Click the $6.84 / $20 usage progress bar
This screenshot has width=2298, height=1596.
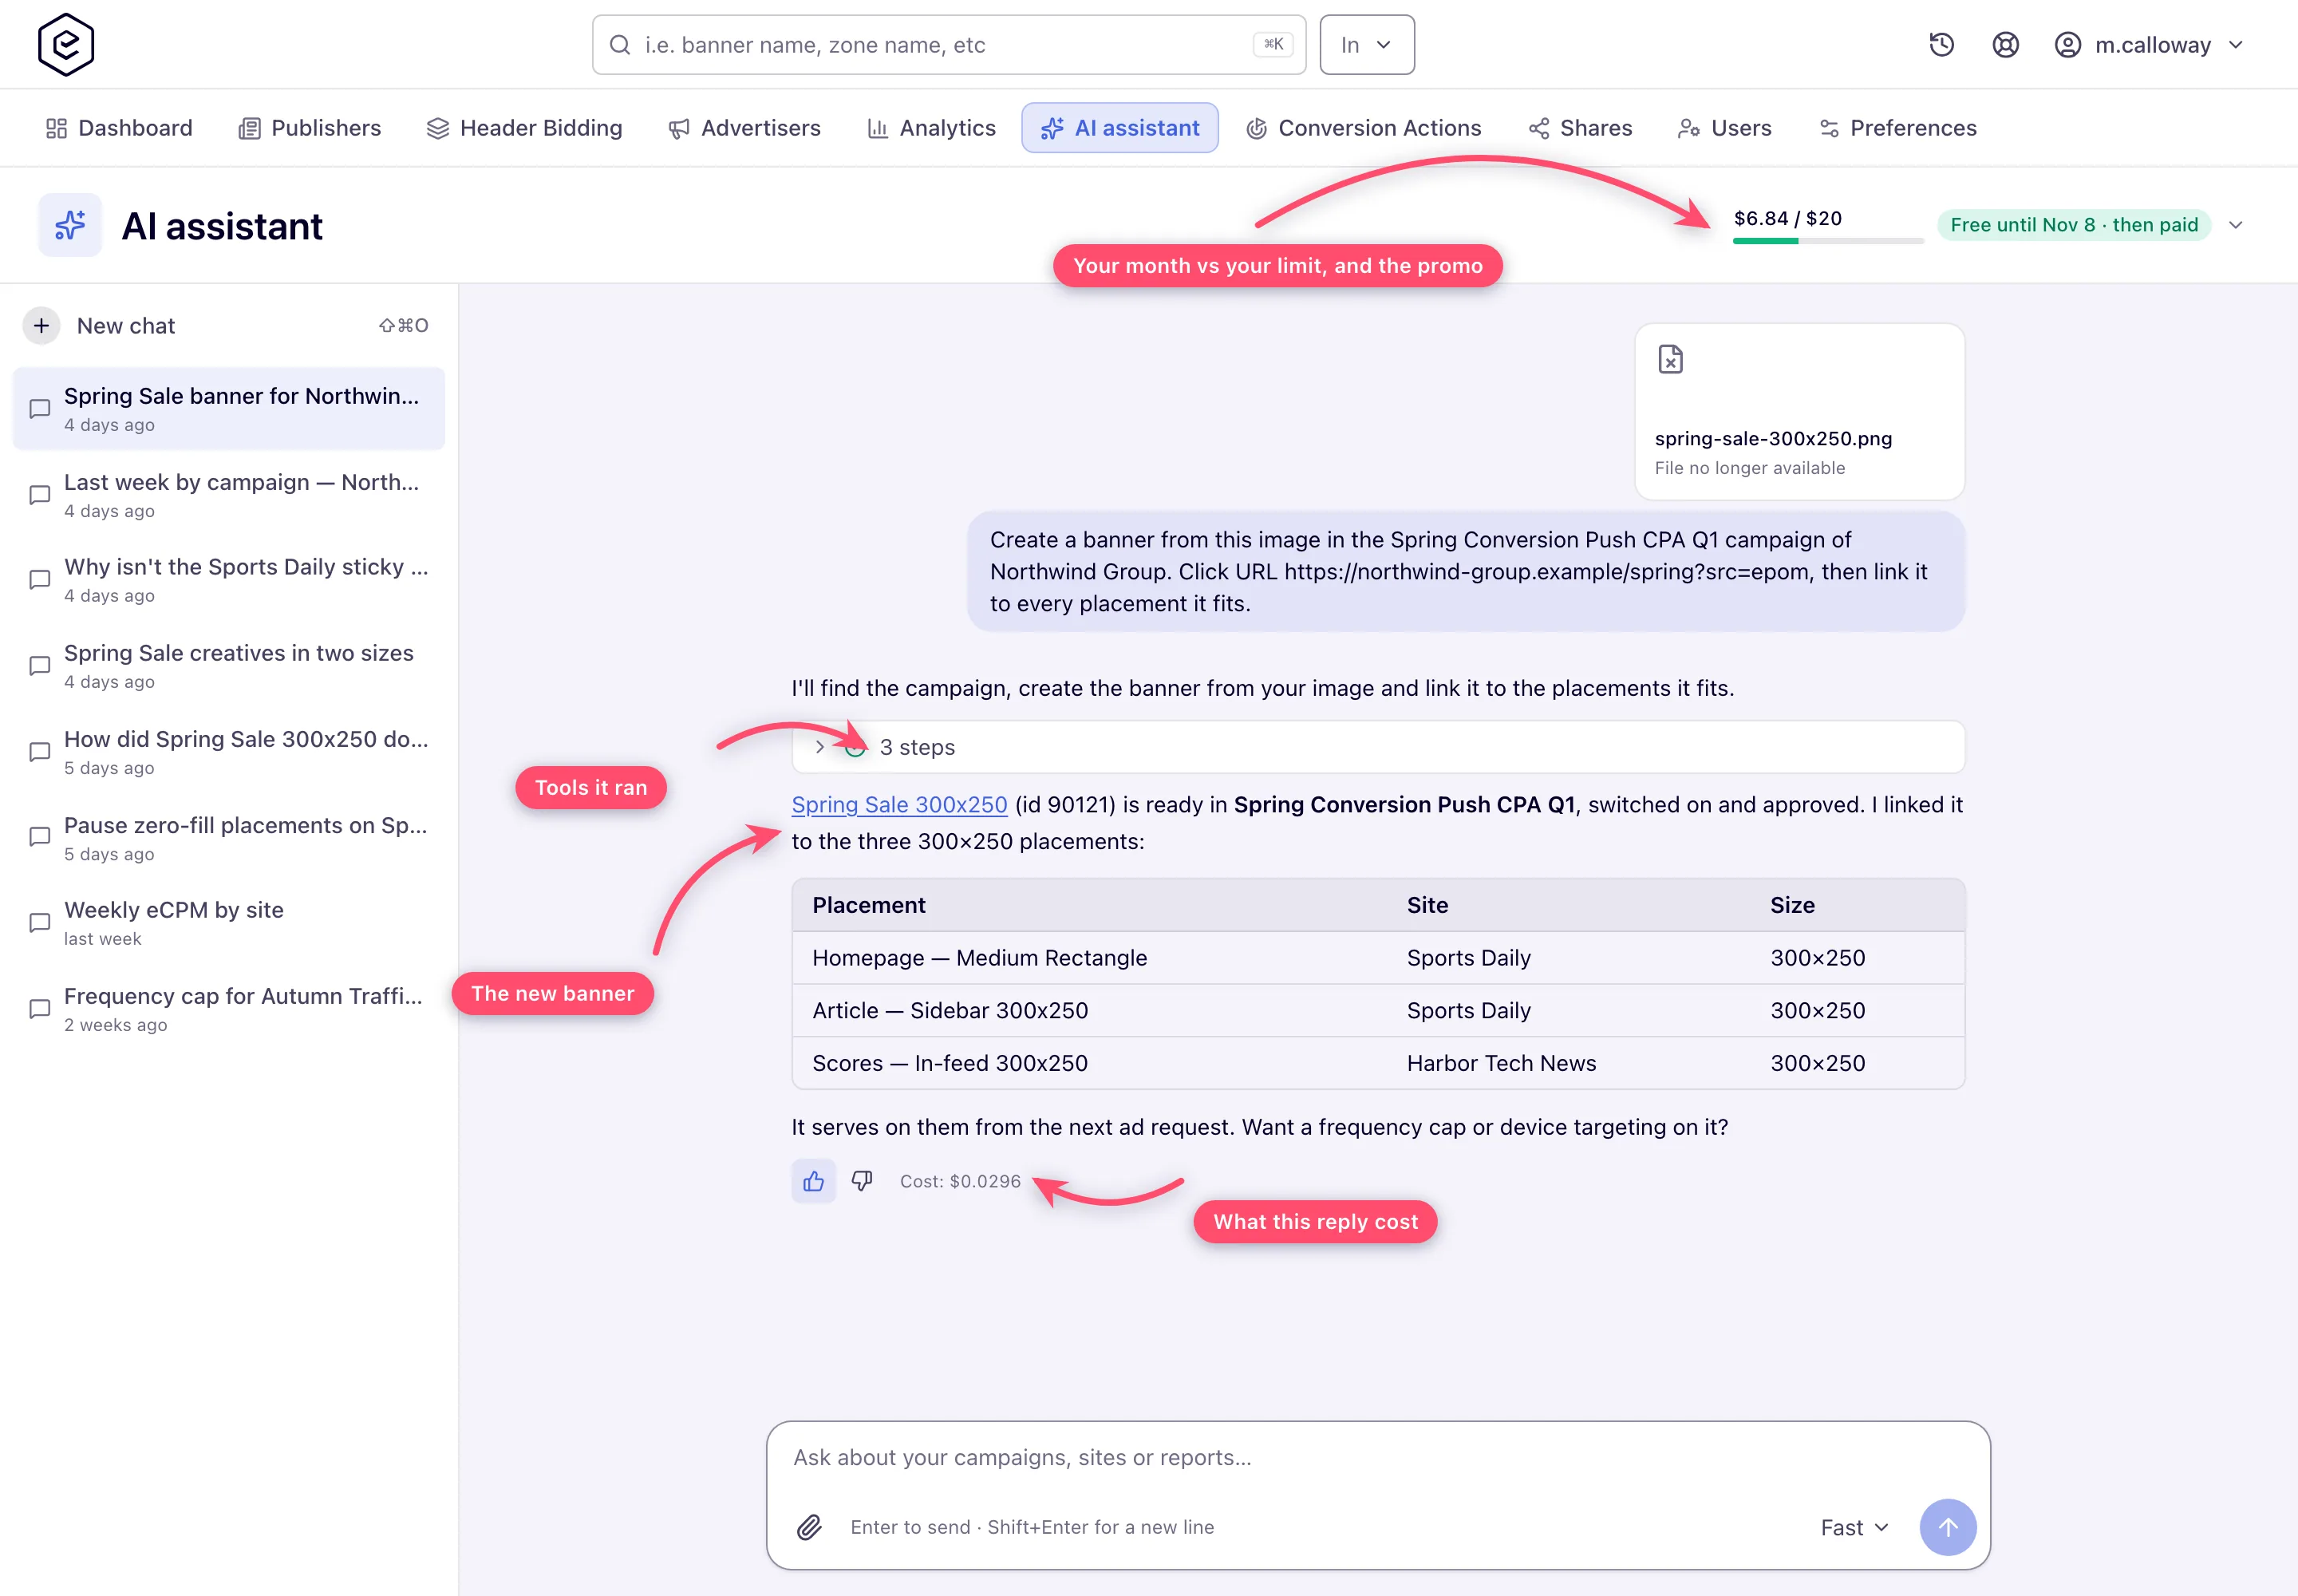point(1827,241)
